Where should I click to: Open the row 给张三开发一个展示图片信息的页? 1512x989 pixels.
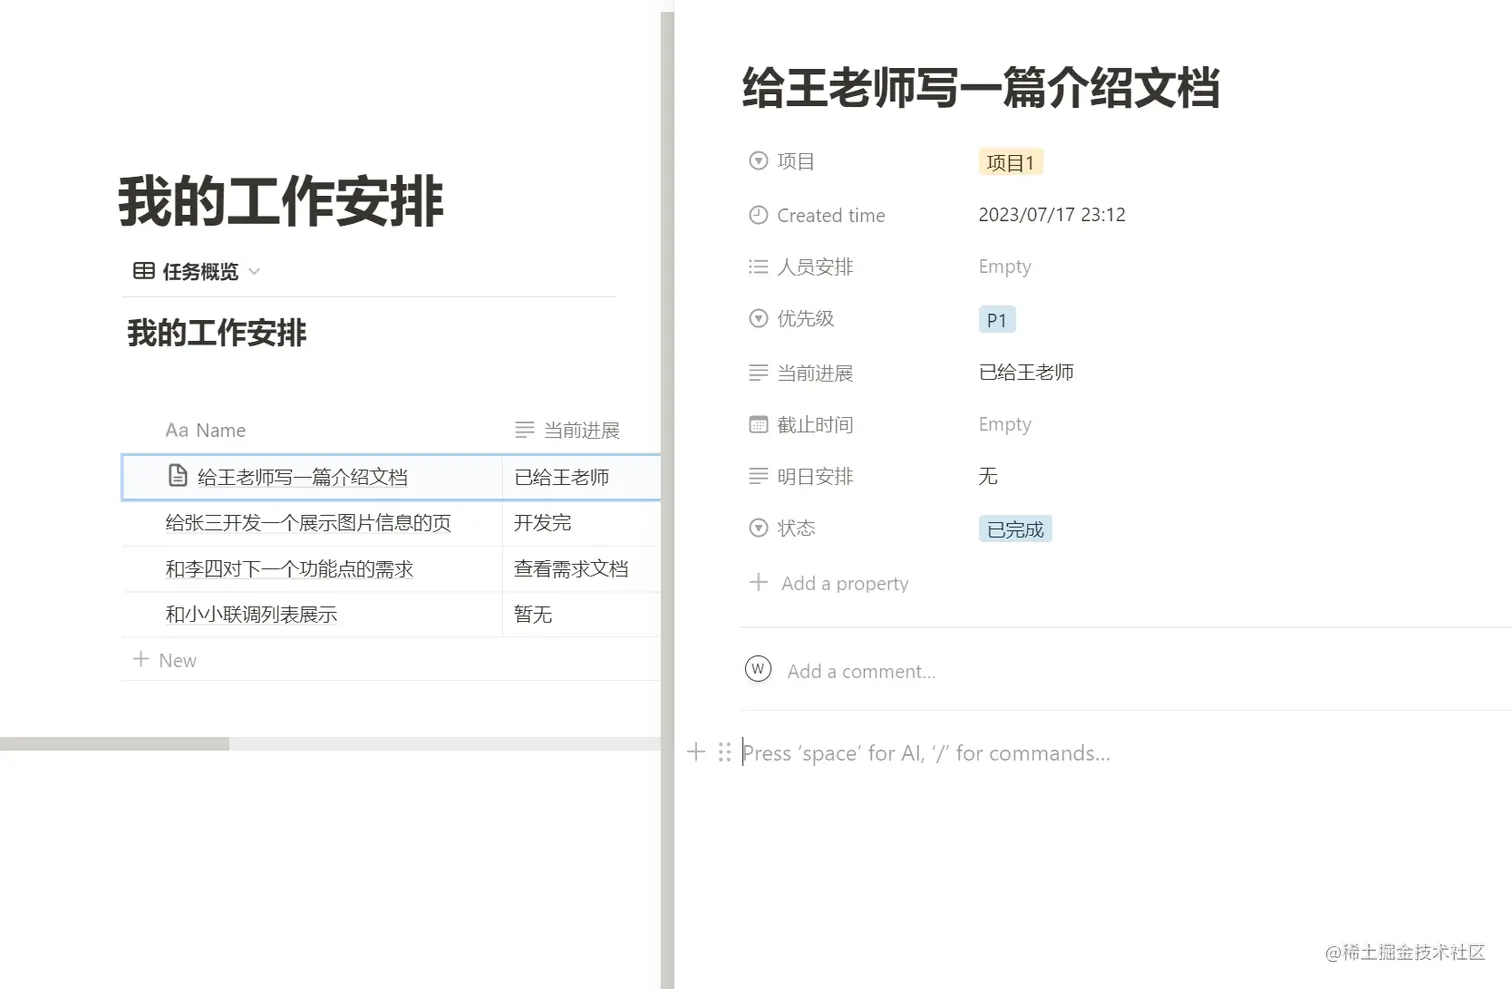coord(308,523)
